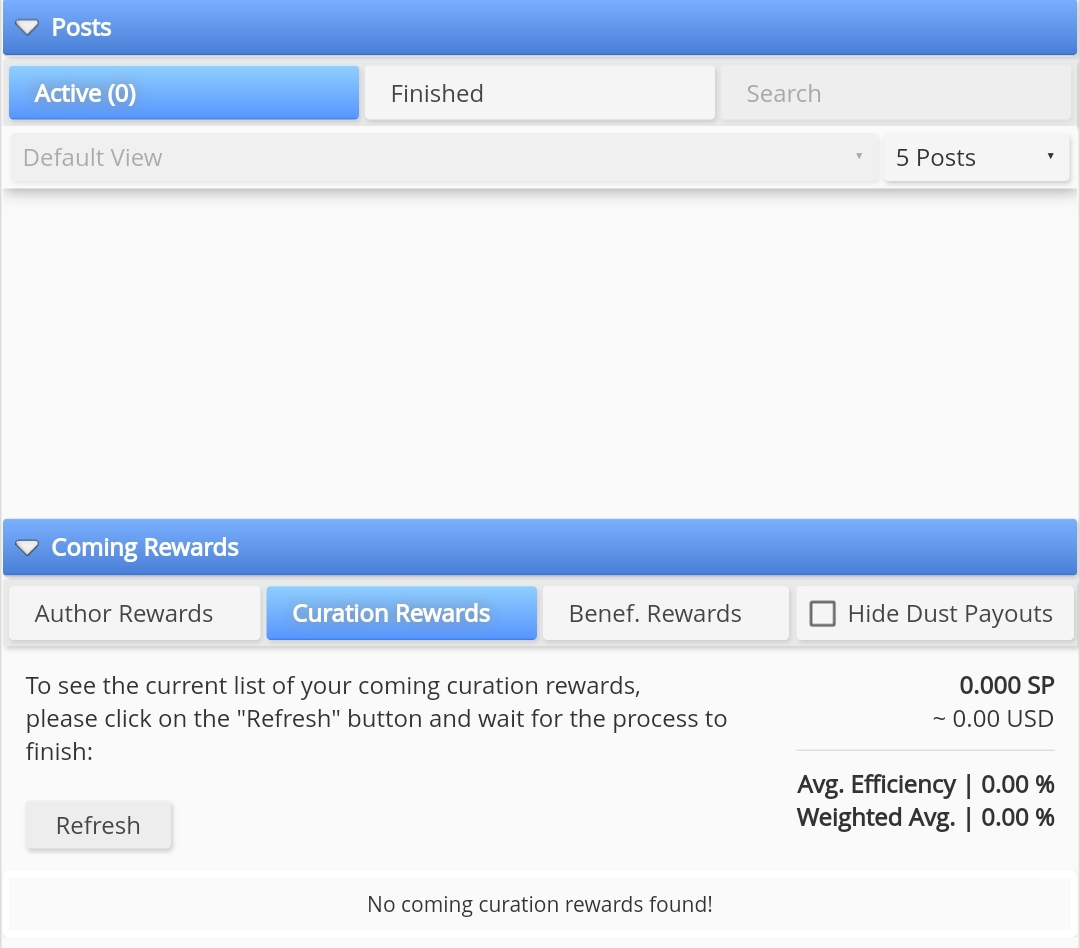Image resolution: width=1080 pixels, height=948 pixels.
Task: Open the 5 Posts count dropdown
Action: pyautogui.click(x=977, y=158)
